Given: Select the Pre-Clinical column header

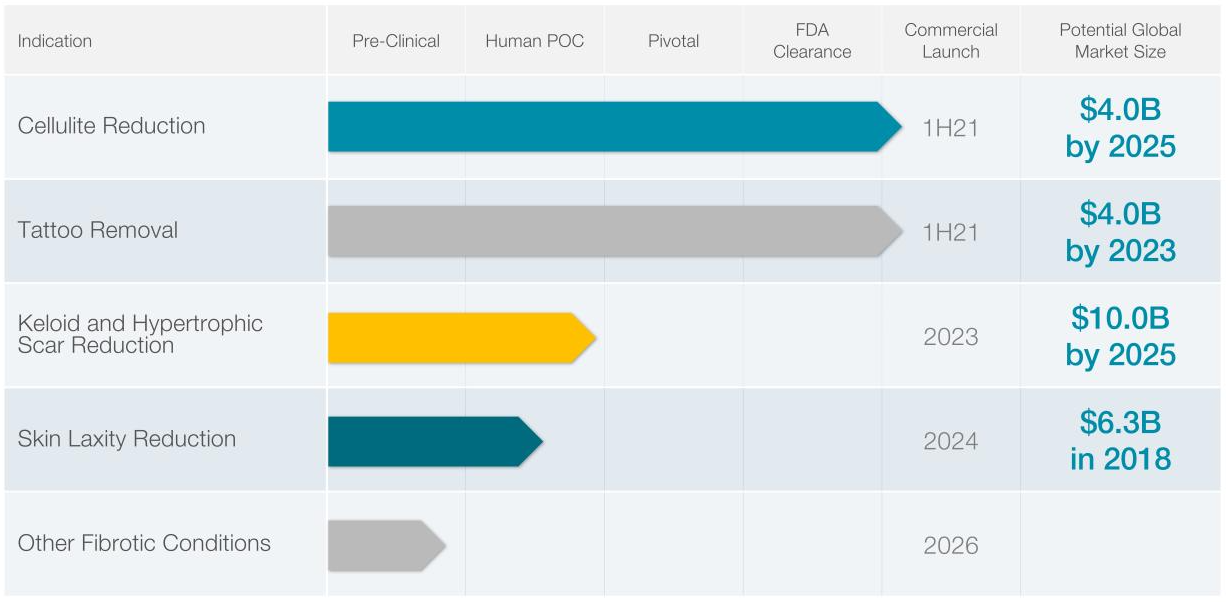Looking at the screenshot, I should 396,41.
